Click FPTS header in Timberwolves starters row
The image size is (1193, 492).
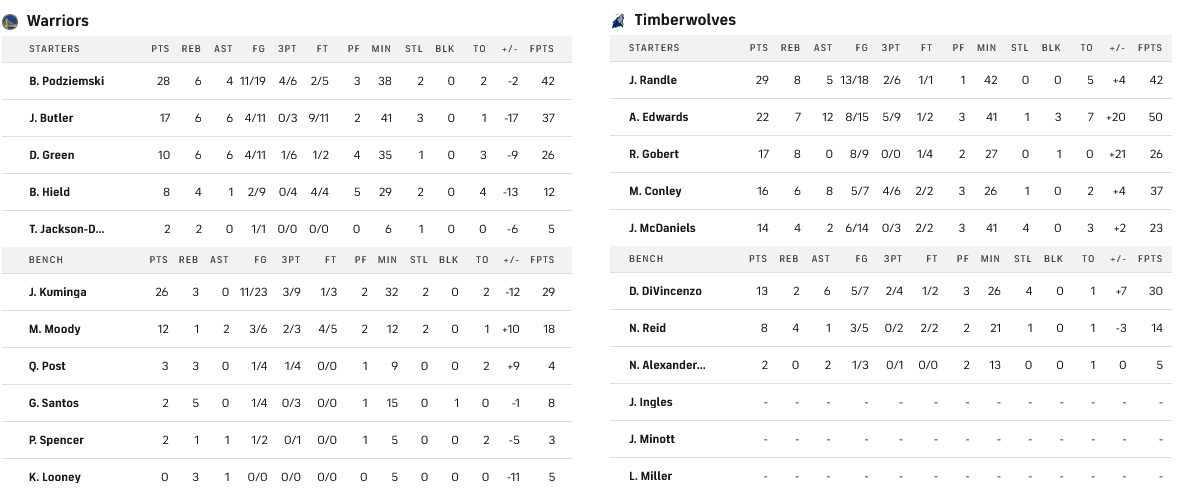pos(1150,48)
